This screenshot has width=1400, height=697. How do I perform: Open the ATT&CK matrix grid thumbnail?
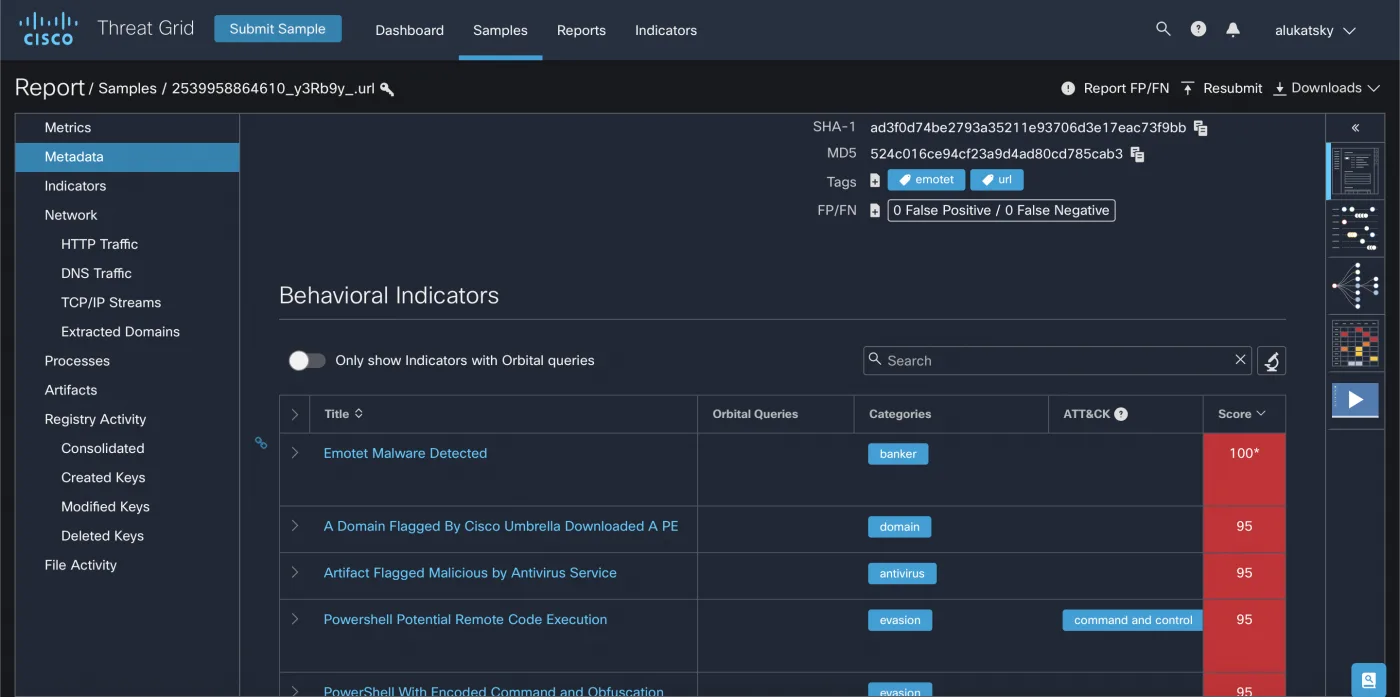tap(1355, 344)
